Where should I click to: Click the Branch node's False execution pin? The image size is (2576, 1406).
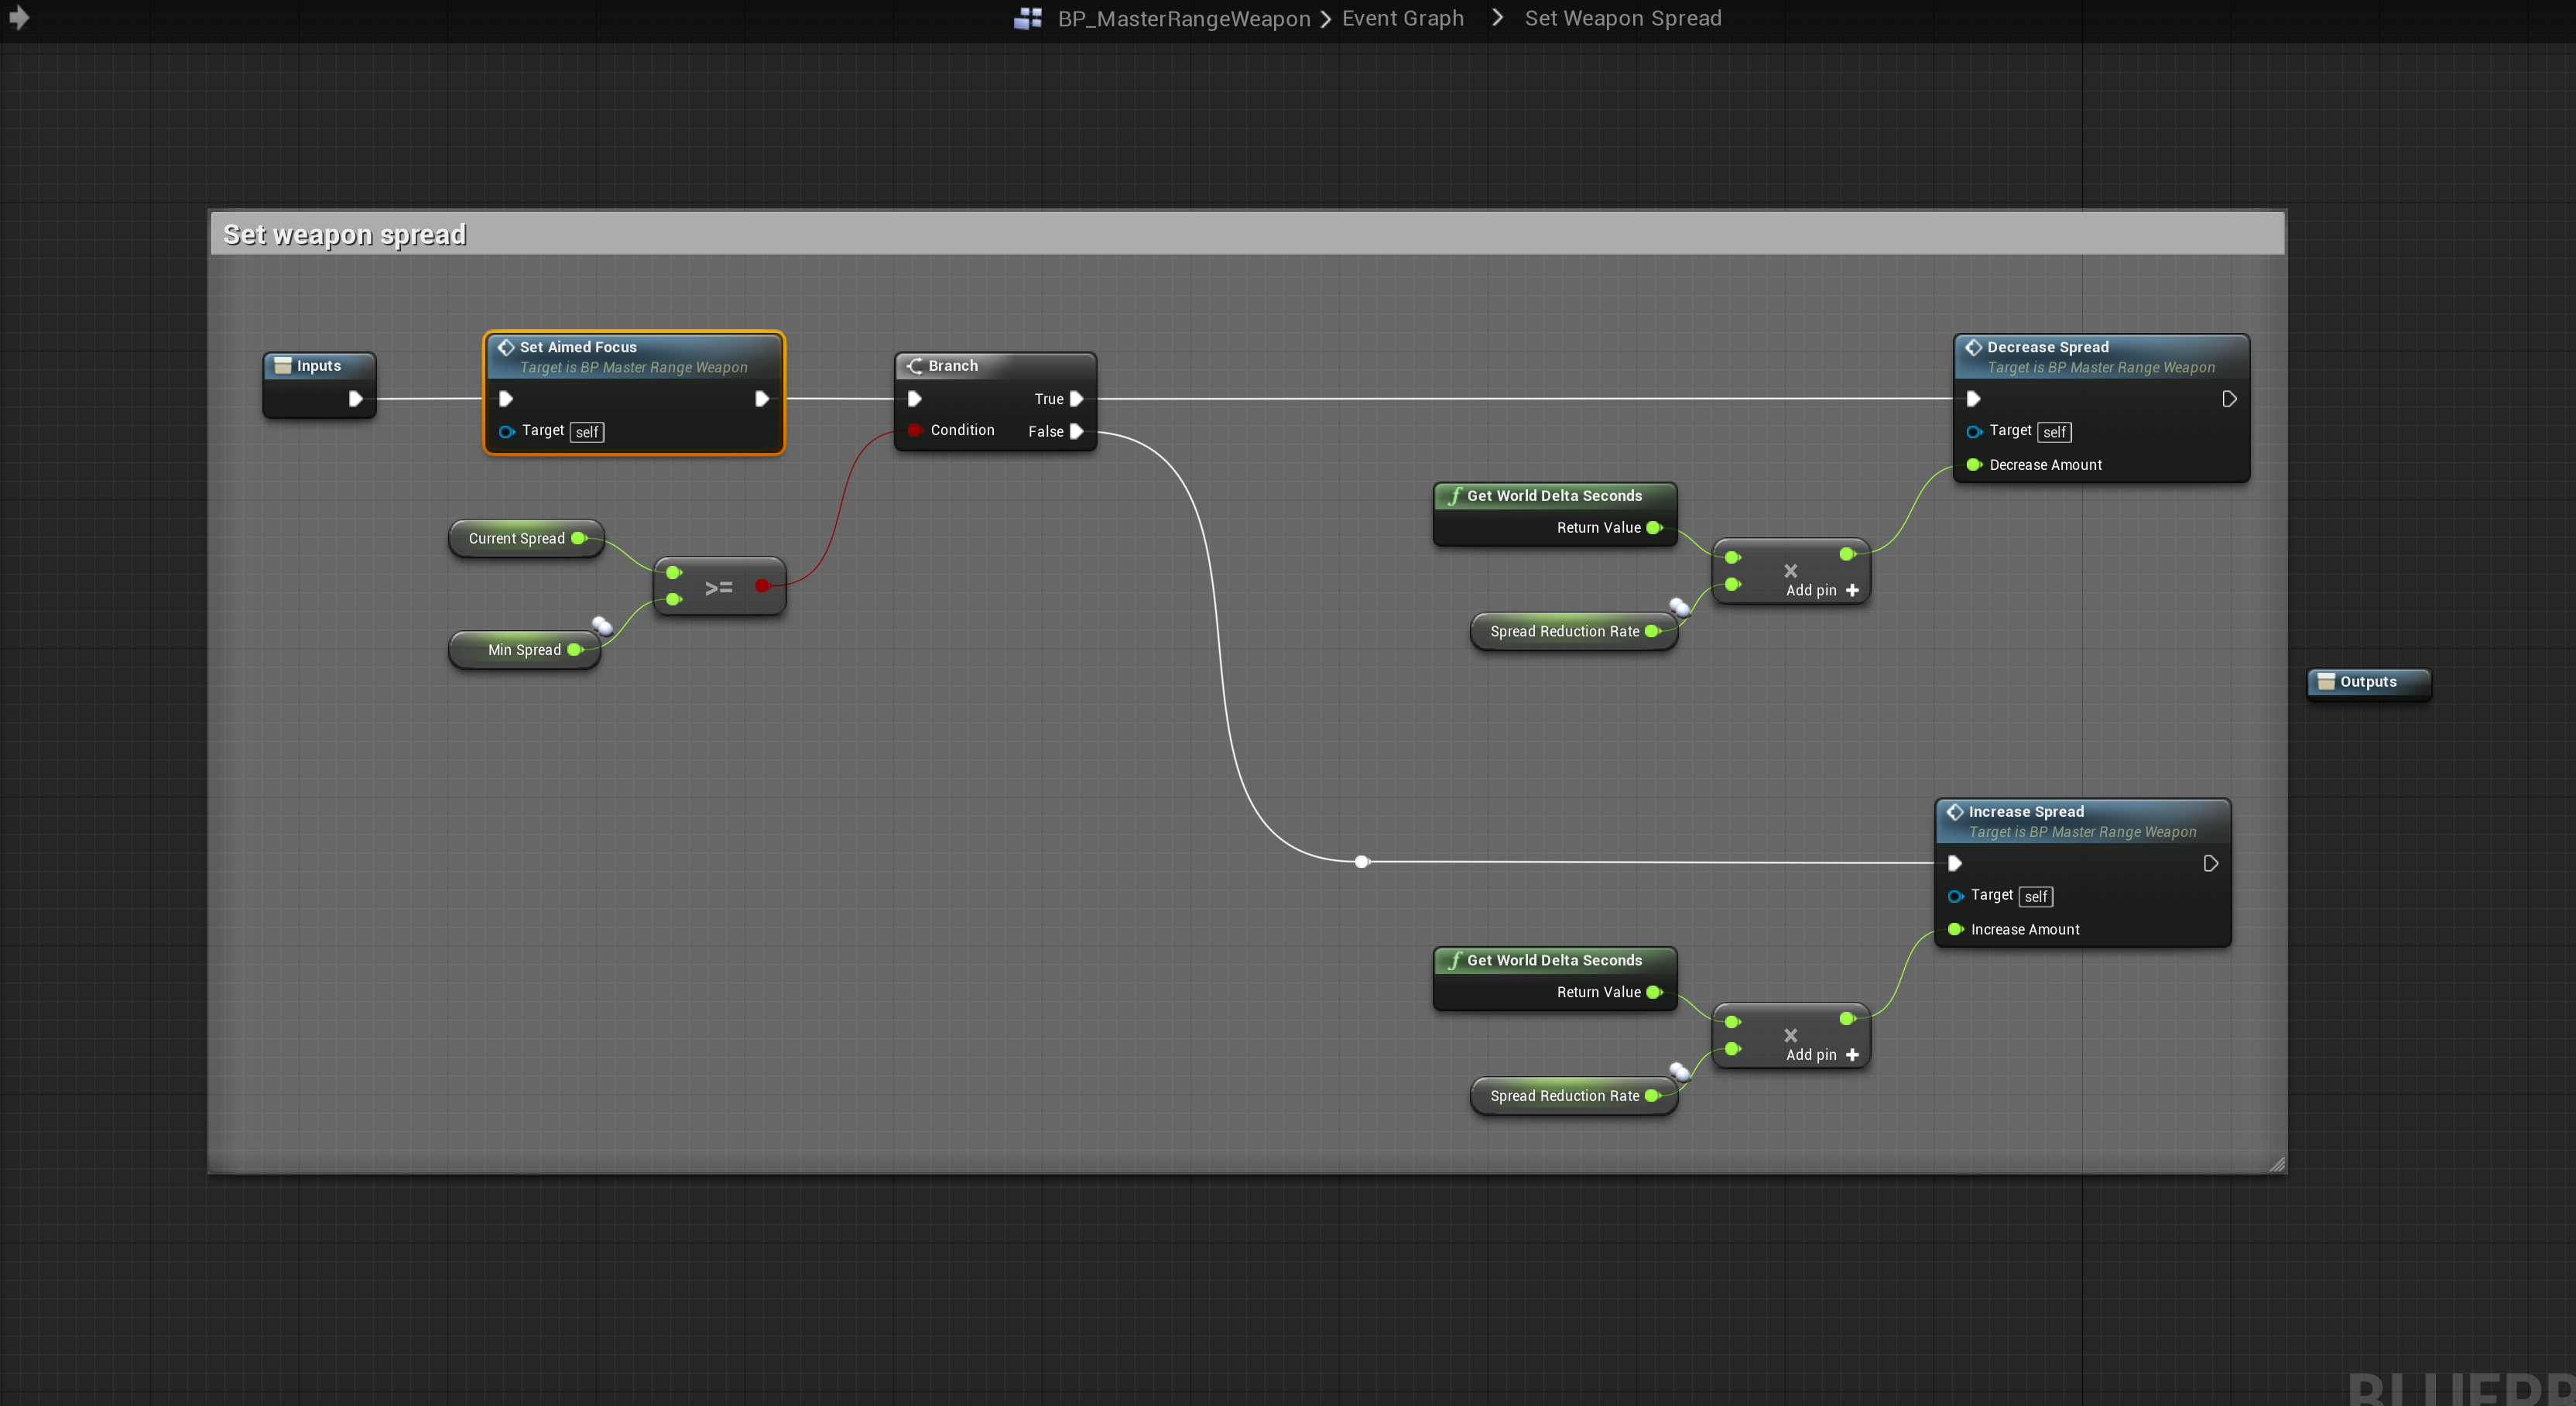[1076, 432]
